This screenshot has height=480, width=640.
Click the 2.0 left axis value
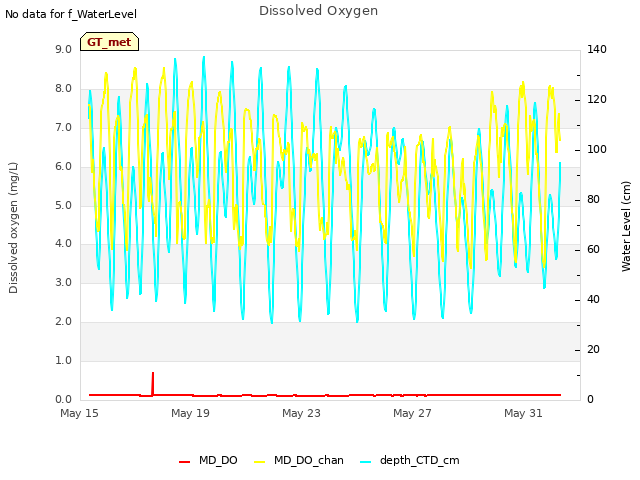[63, 322]
